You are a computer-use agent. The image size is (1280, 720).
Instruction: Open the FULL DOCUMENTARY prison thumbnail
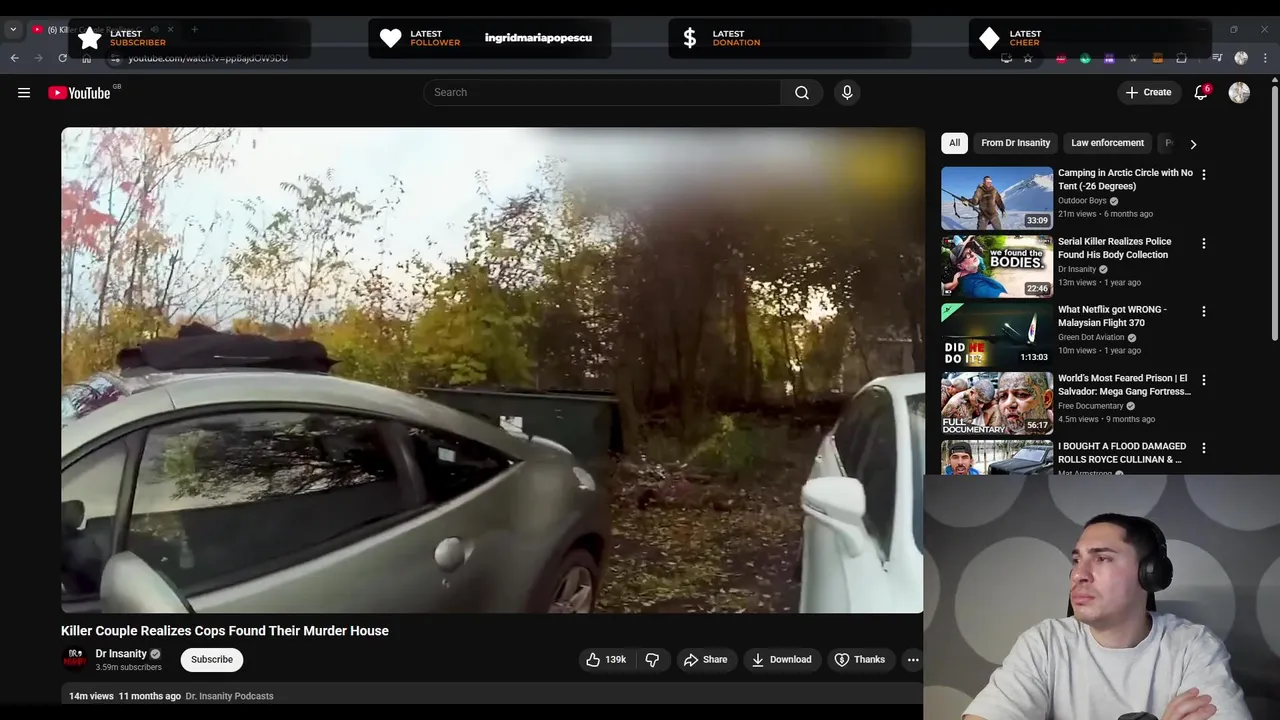tap(997, 404)
